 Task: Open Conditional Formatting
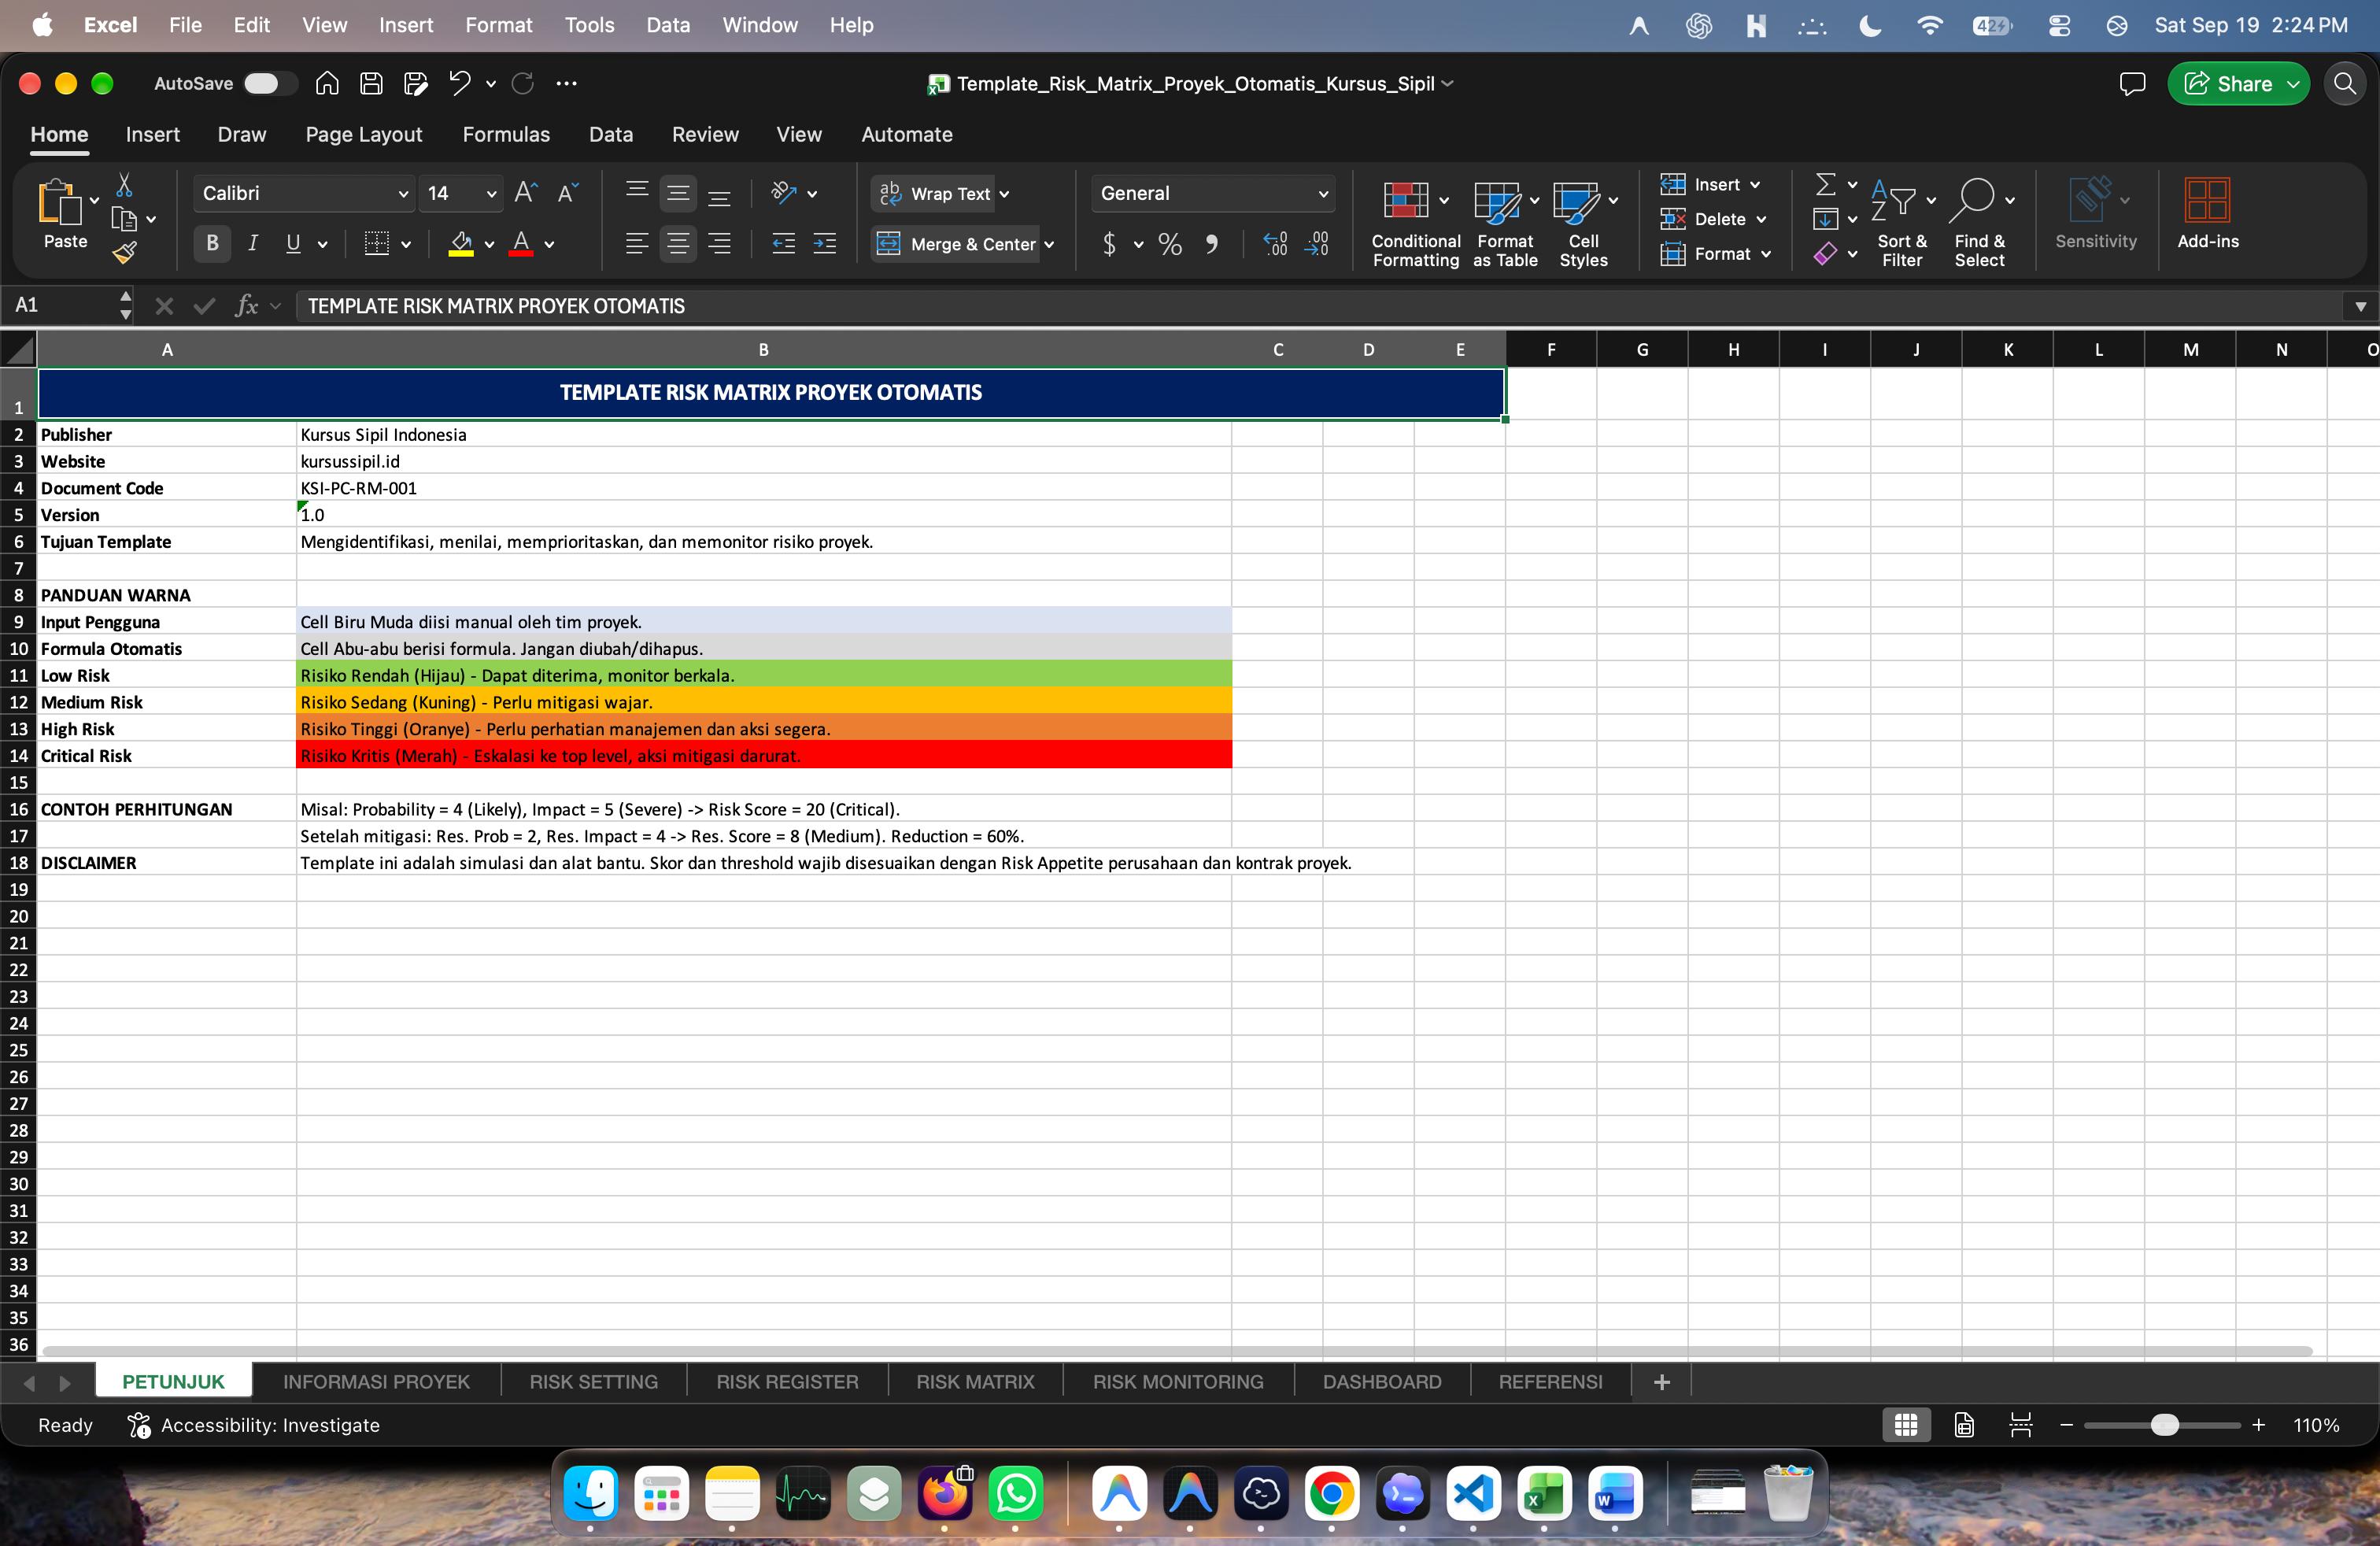(x=1415, y=224)
